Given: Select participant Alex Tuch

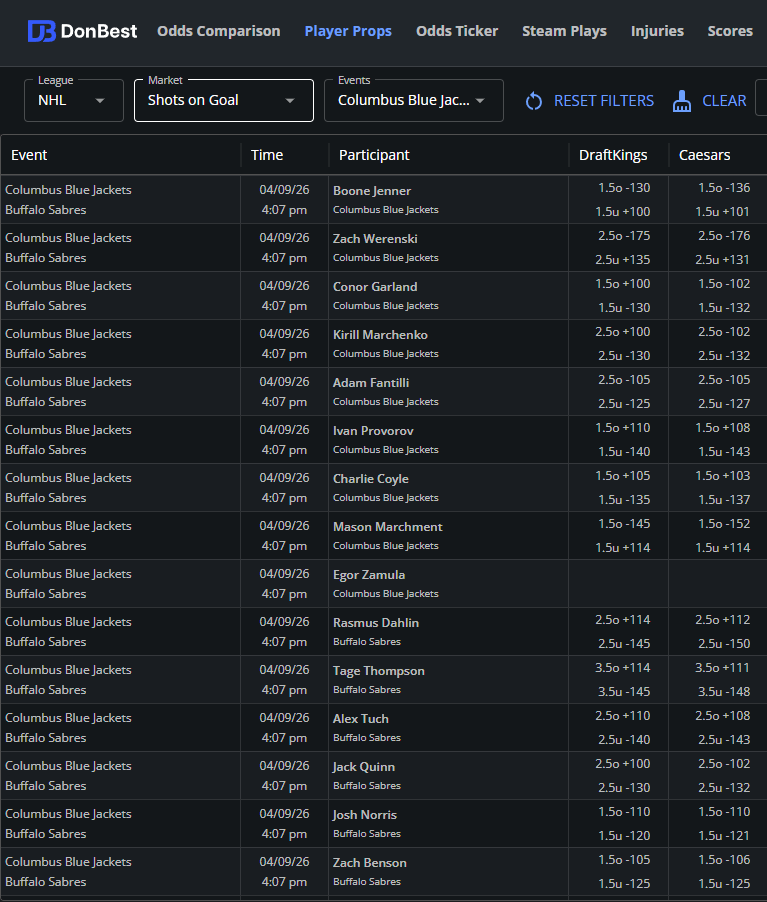Looking at the screenshot, I should point(361,719).
